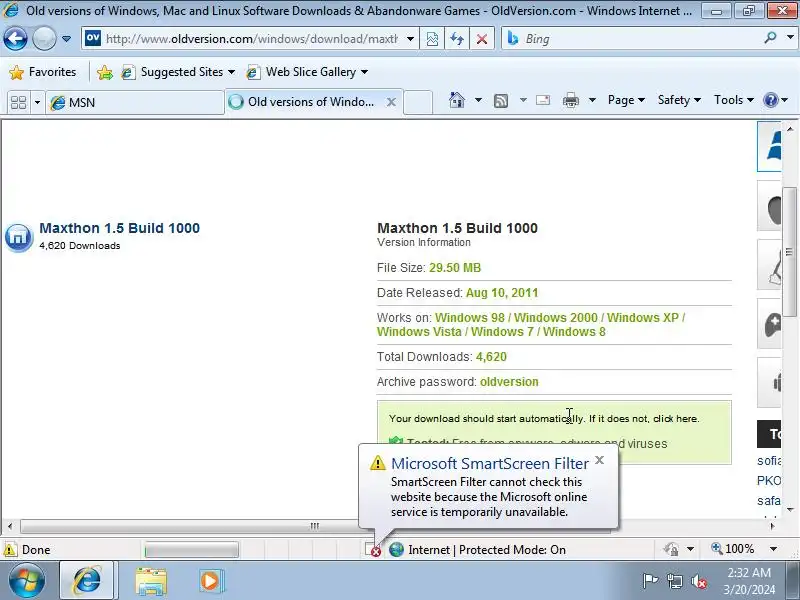
Task: Open Windows Explorer from the taskbar
Action: click(151, 581)
